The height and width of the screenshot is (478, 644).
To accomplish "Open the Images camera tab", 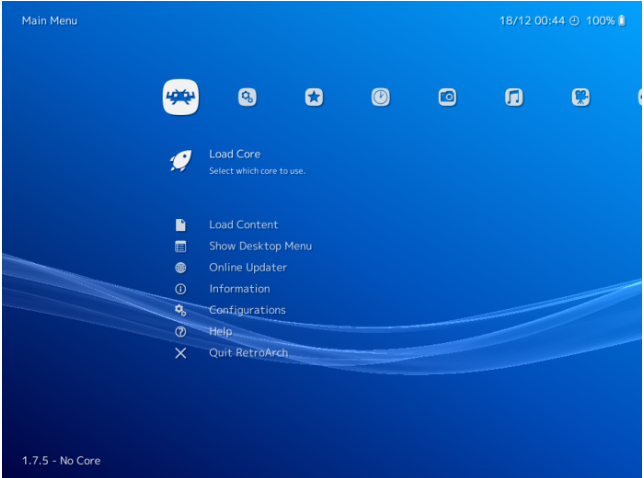I will [447, 97].
